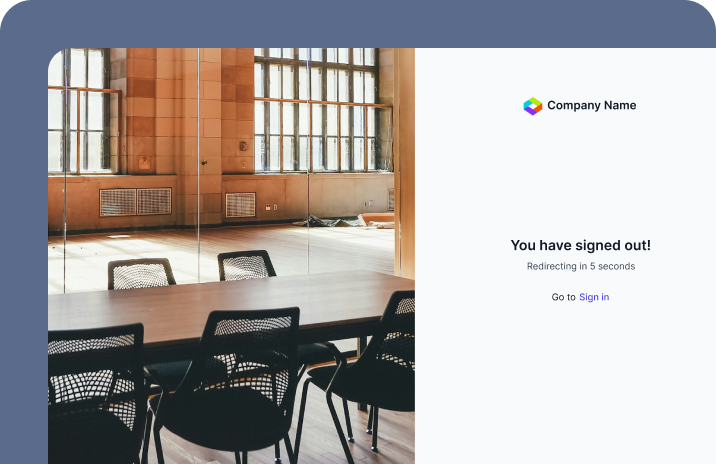The image size is (716, 464).
Task: Click the conference room photo
Action: [x=231, y=256]
